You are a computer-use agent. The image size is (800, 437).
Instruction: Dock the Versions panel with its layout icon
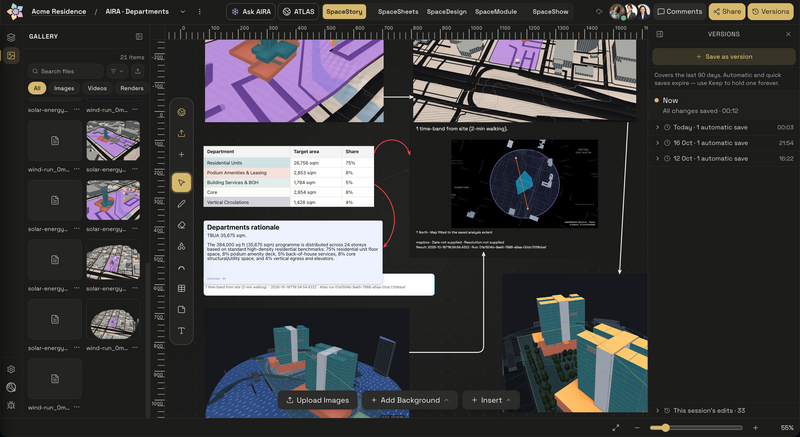pos(660,34)
